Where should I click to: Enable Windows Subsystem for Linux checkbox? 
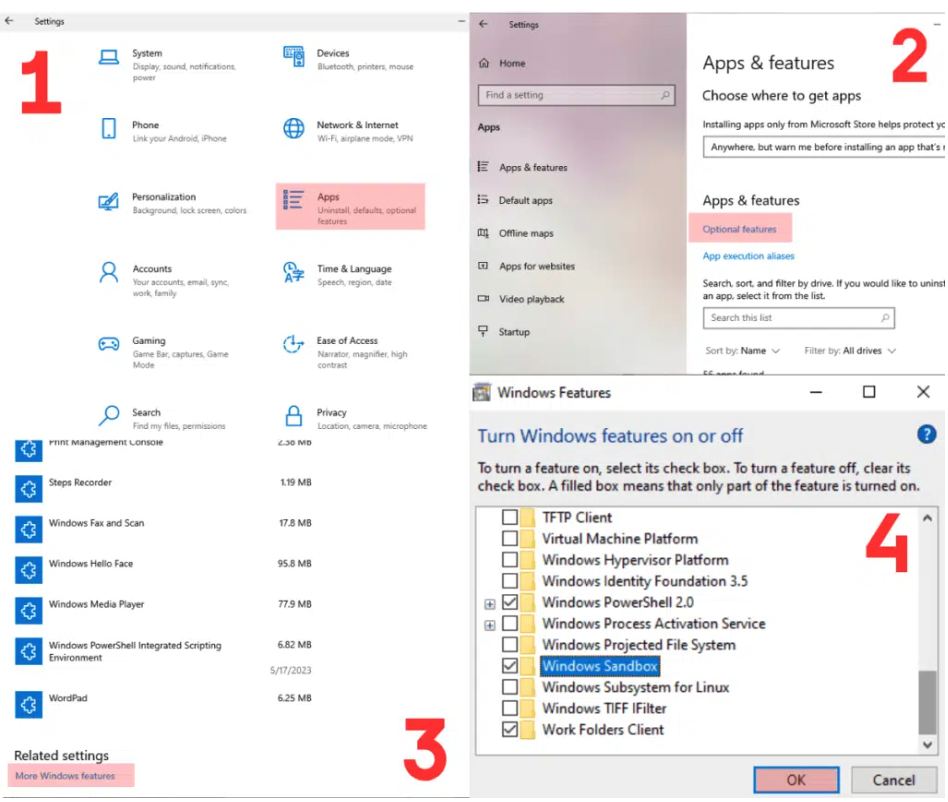510,687
